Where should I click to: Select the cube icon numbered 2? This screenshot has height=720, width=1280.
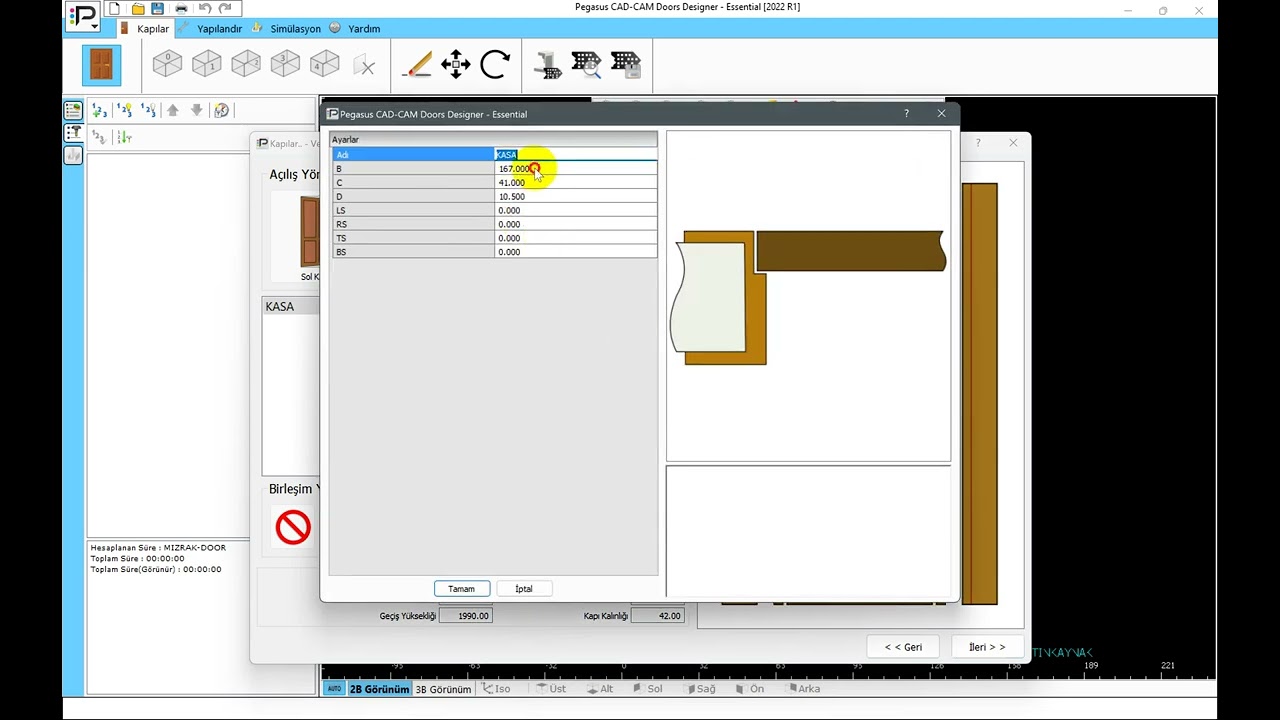click(246, 64)
